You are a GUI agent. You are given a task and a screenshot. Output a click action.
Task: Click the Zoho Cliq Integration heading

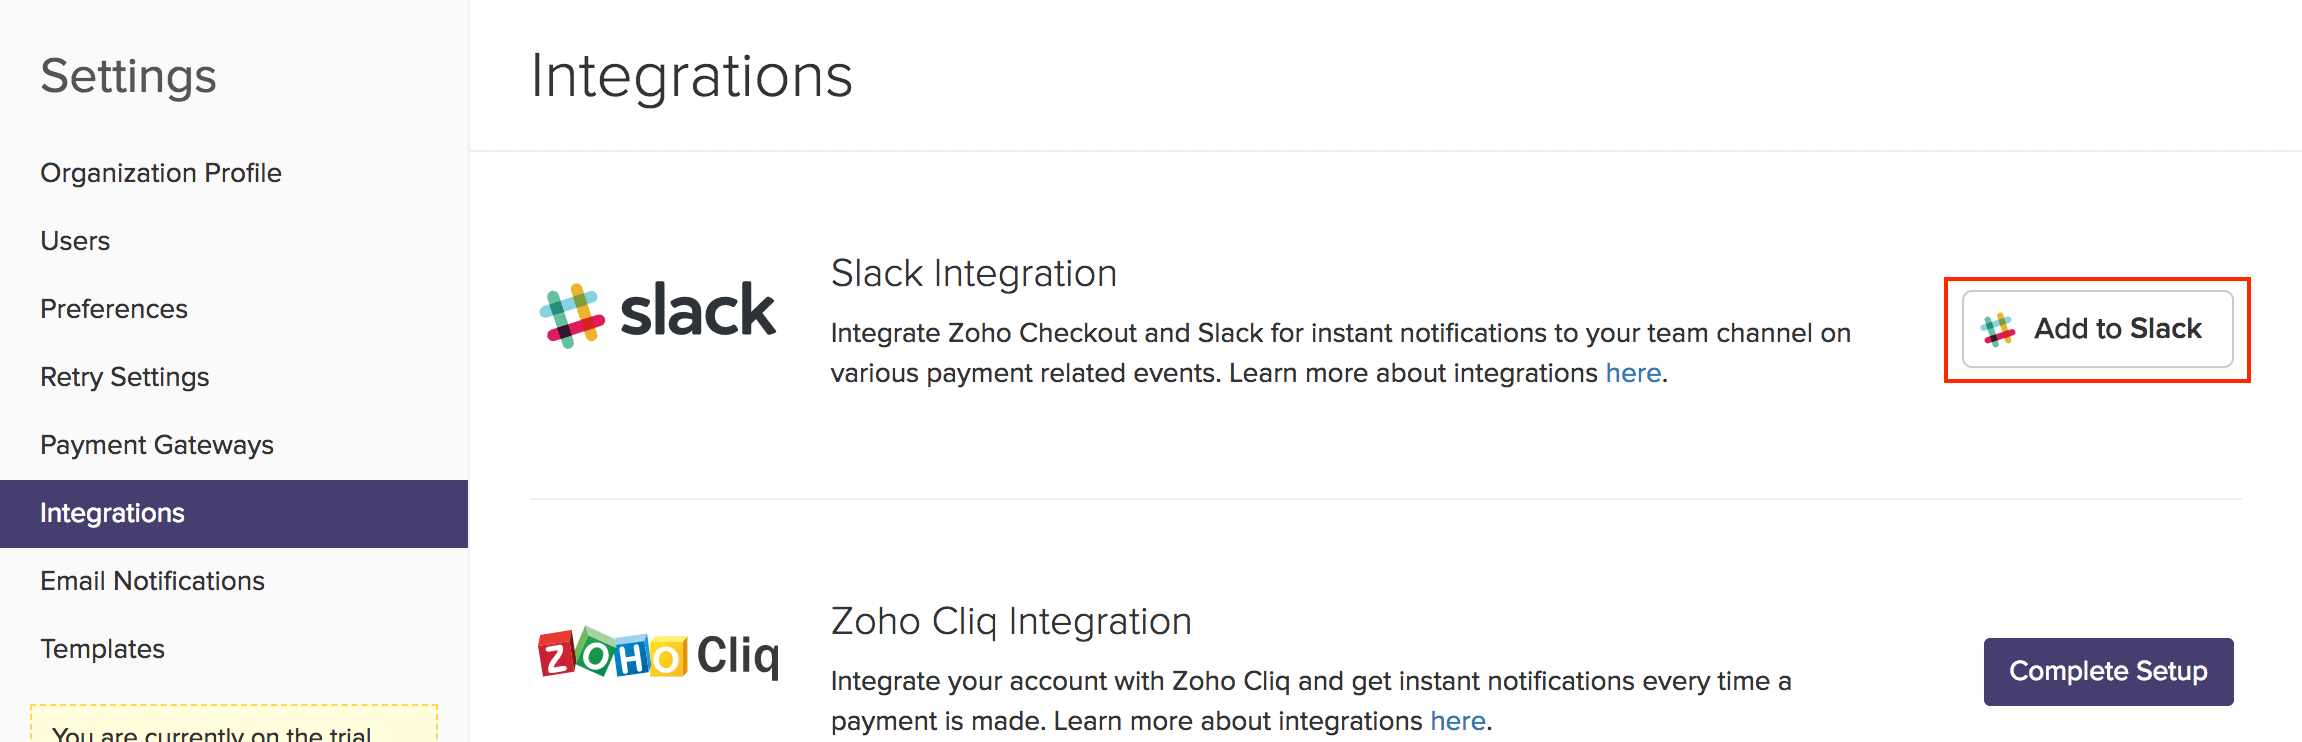[x=1011, y=621]
